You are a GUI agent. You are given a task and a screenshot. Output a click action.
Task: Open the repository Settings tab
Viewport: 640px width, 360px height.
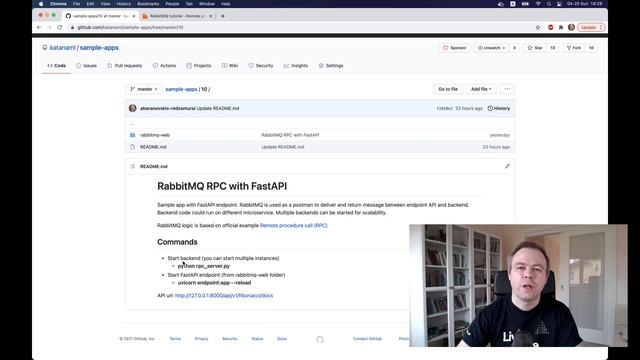pyautogui.click(x=331, y=66)
